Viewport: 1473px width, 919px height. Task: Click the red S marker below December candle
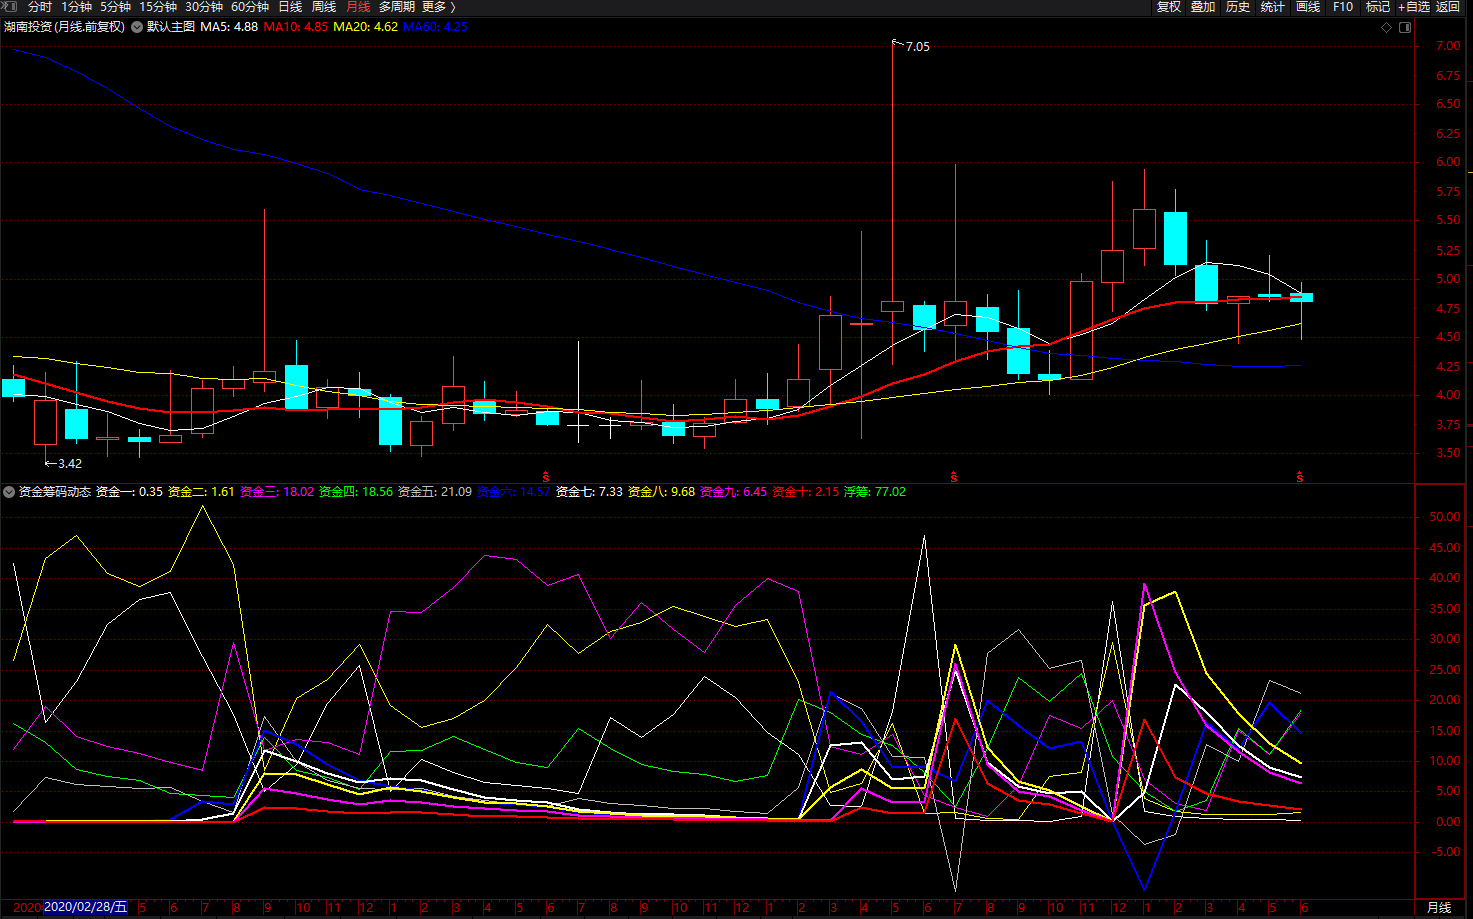[546, 477]
